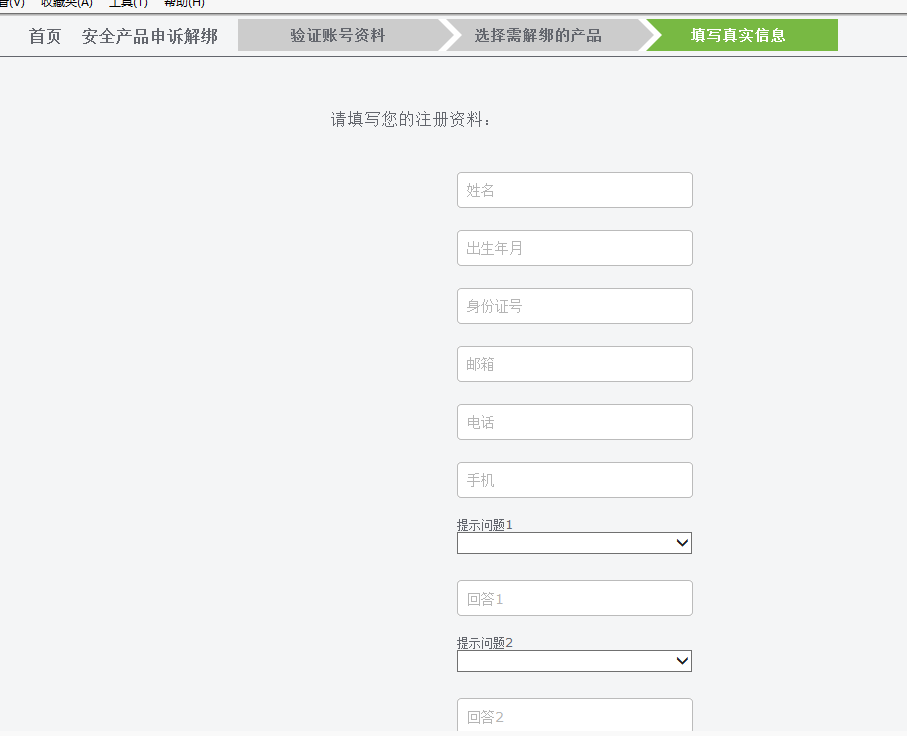Click the 请填写您的注册资料 heading text
Image resolution: width=907 pixels, height=736 pixels.
pos(411,120)
